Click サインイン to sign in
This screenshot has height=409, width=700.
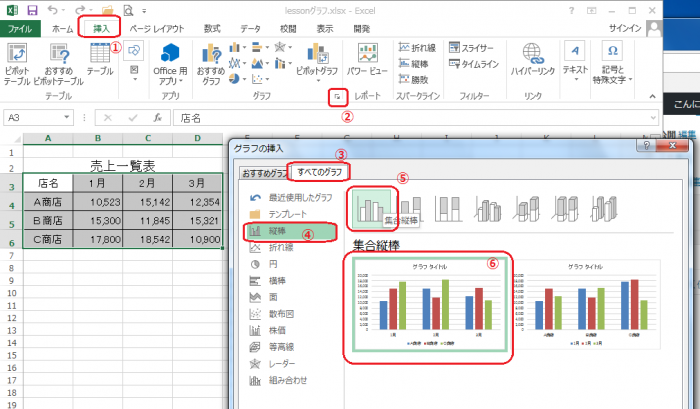[x=625, y=29]
